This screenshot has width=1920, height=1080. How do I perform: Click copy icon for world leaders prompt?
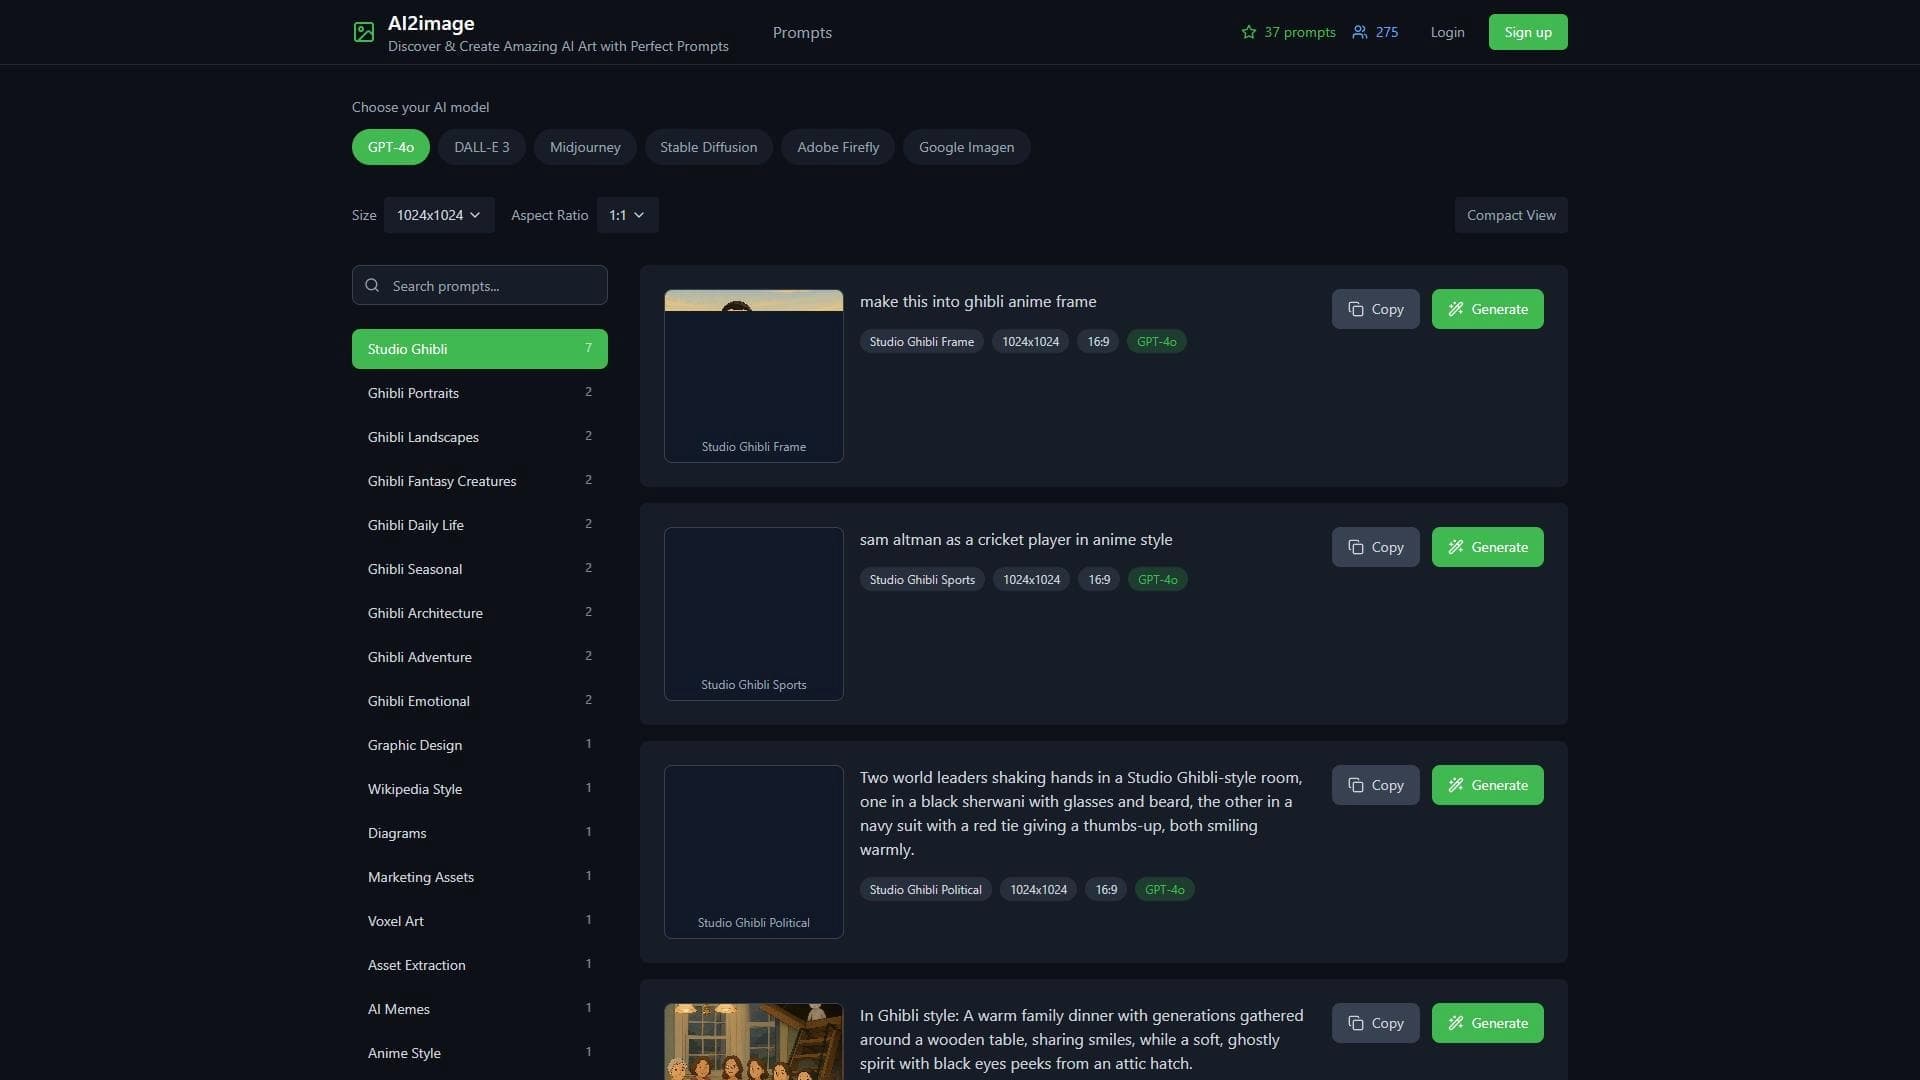(x=1356, y=785)
